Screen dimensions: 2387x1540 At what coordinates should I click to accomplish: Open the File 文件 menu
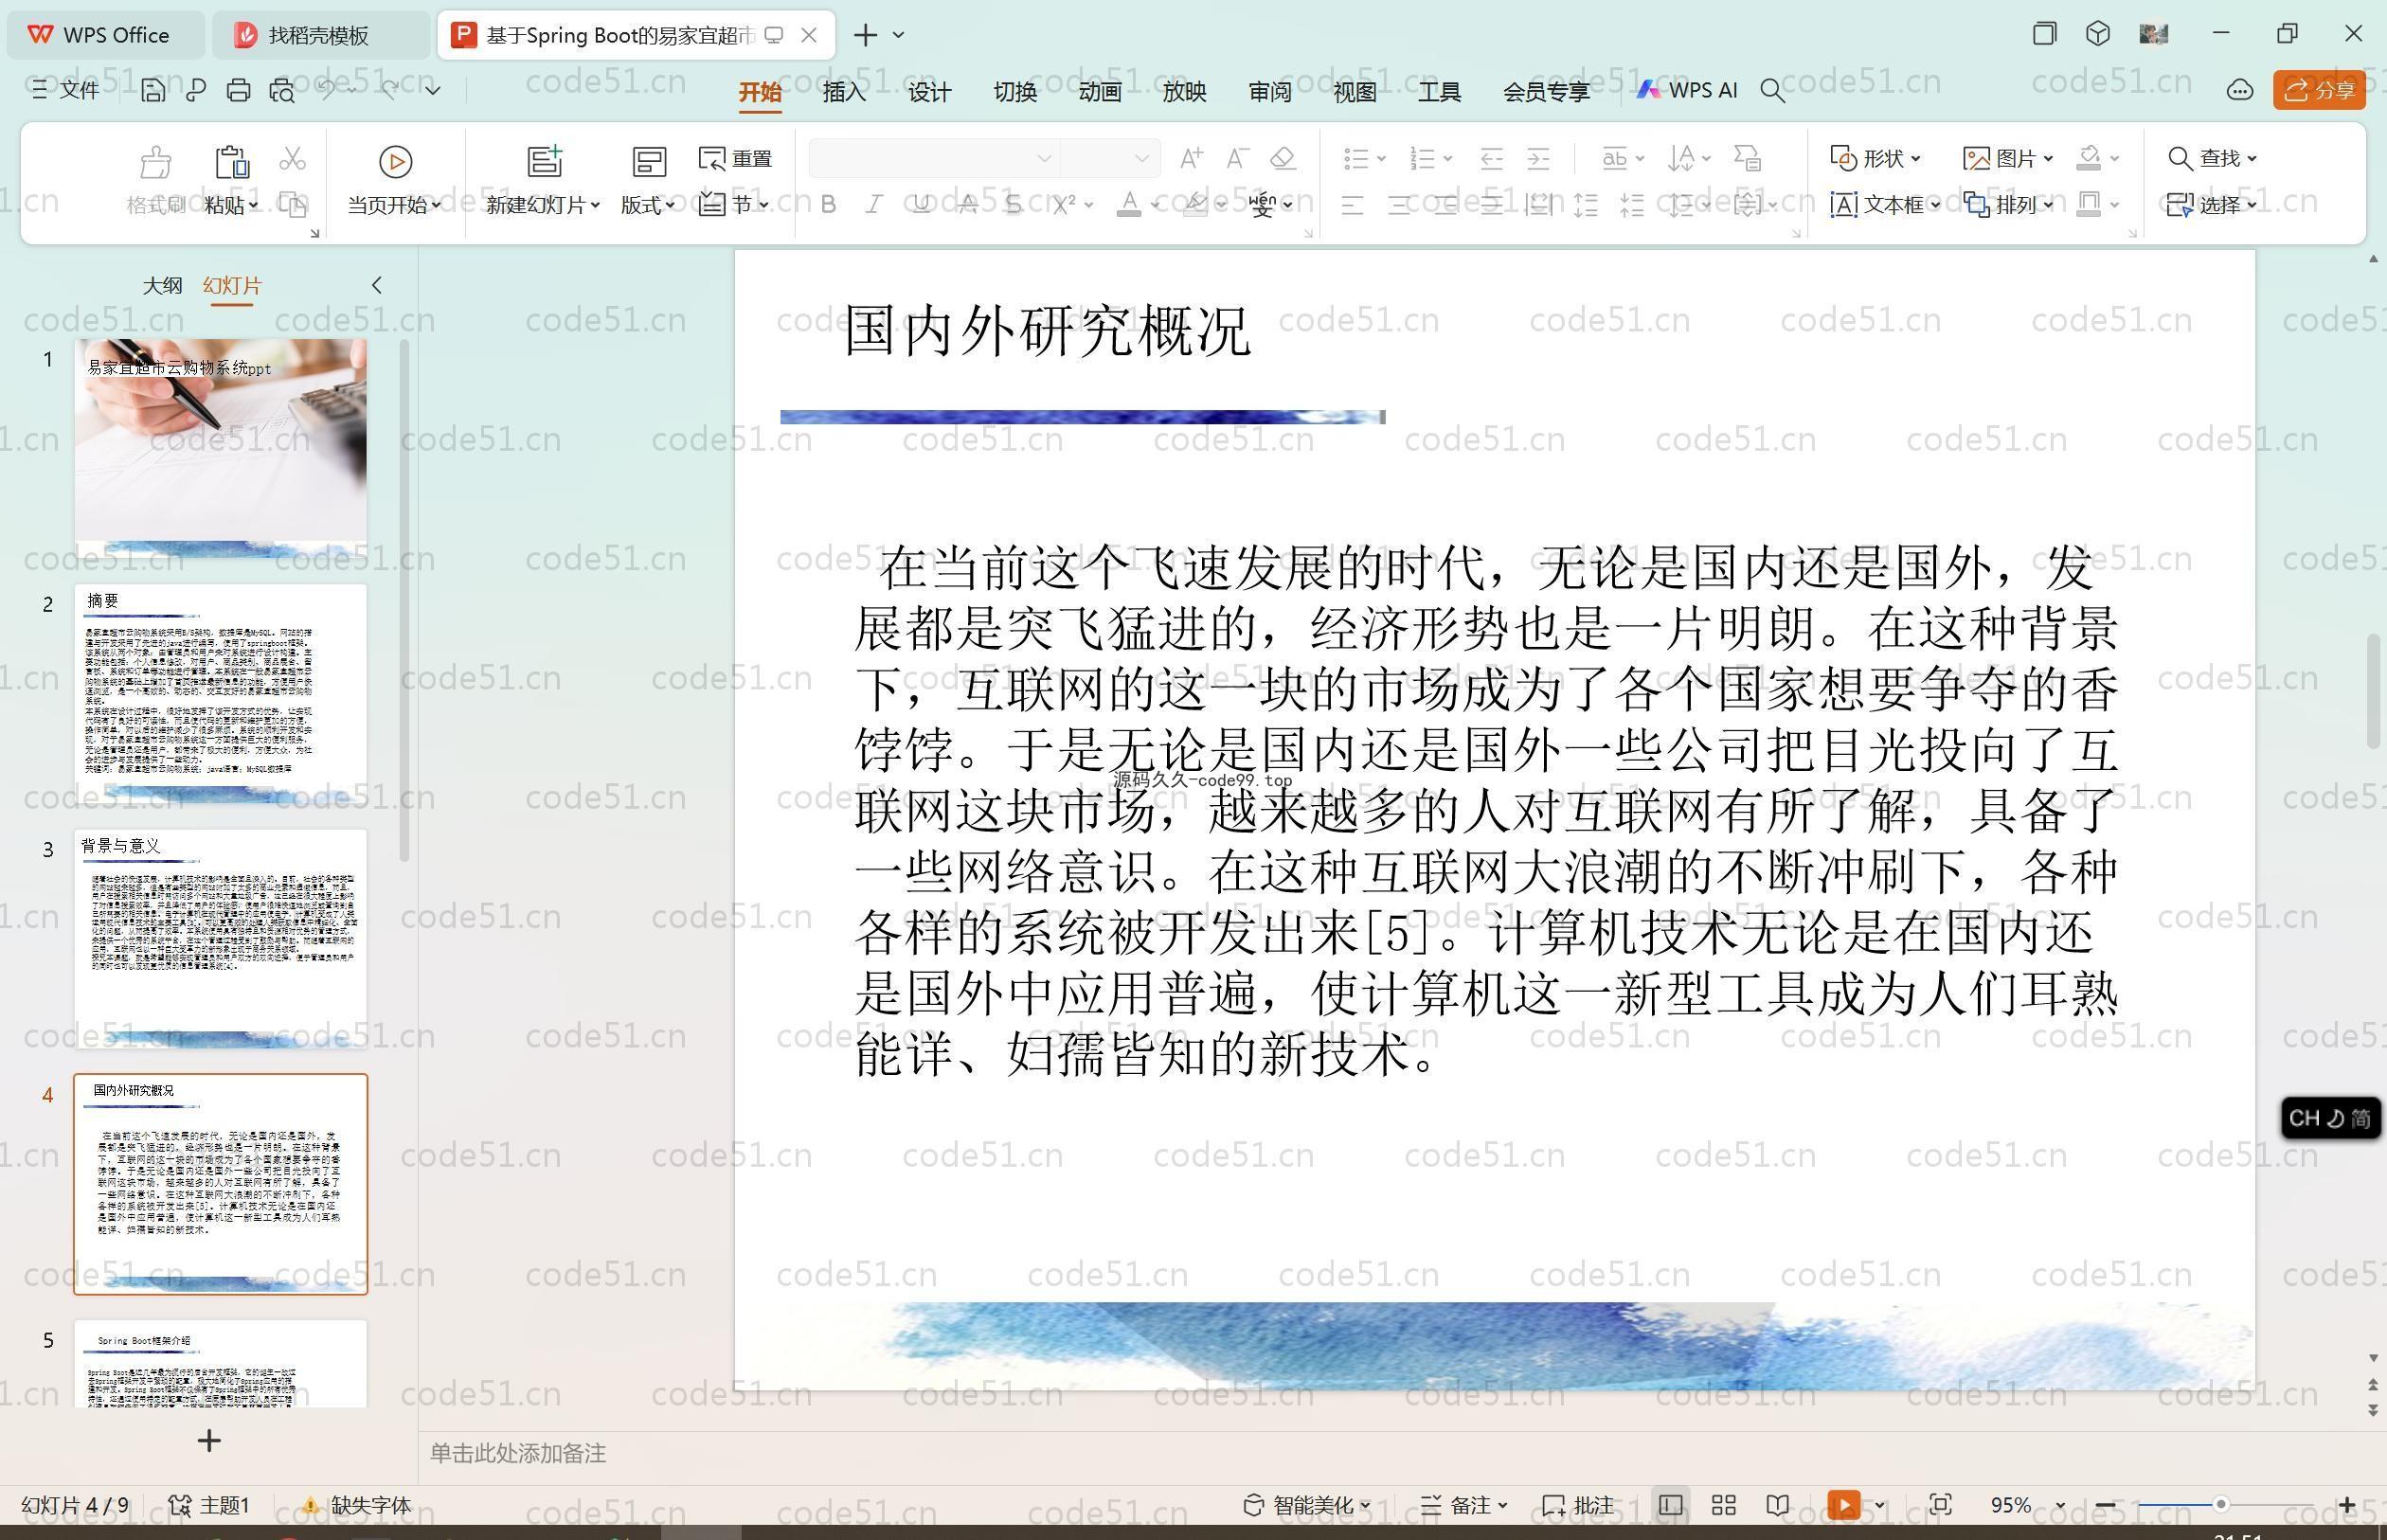point(66,91)
